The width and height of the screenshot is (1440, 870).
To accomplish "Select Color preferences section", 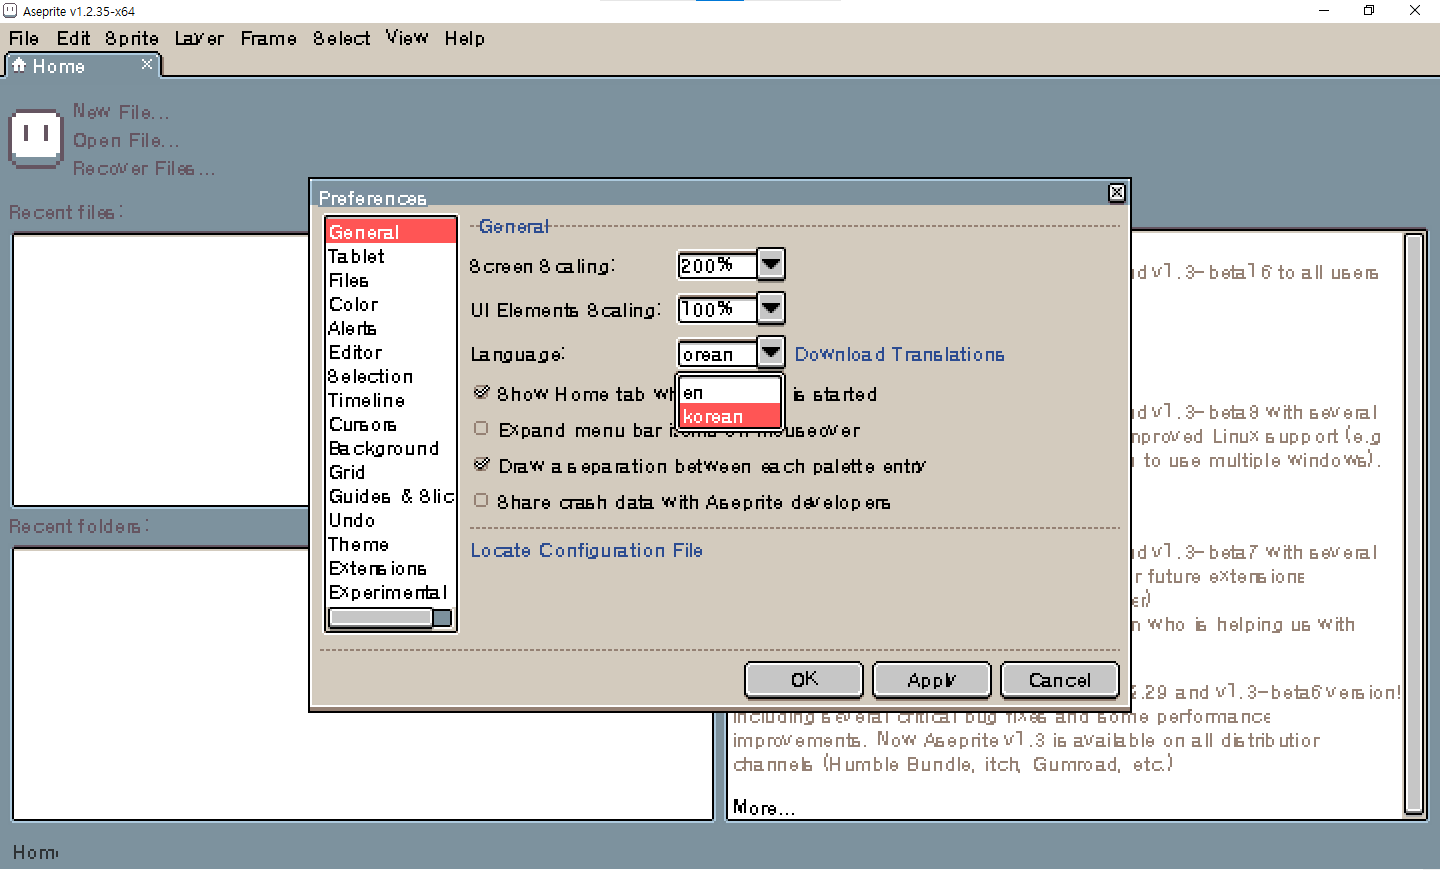I will [391, 304].
